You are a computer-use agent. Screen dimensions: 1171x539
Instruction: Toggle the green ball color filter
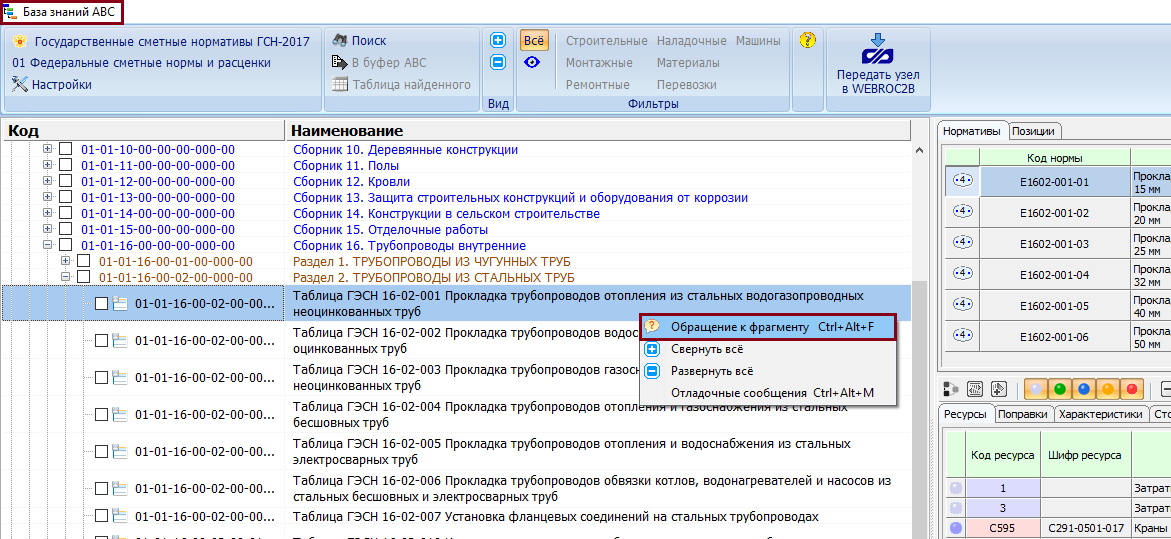point(1060,389)
